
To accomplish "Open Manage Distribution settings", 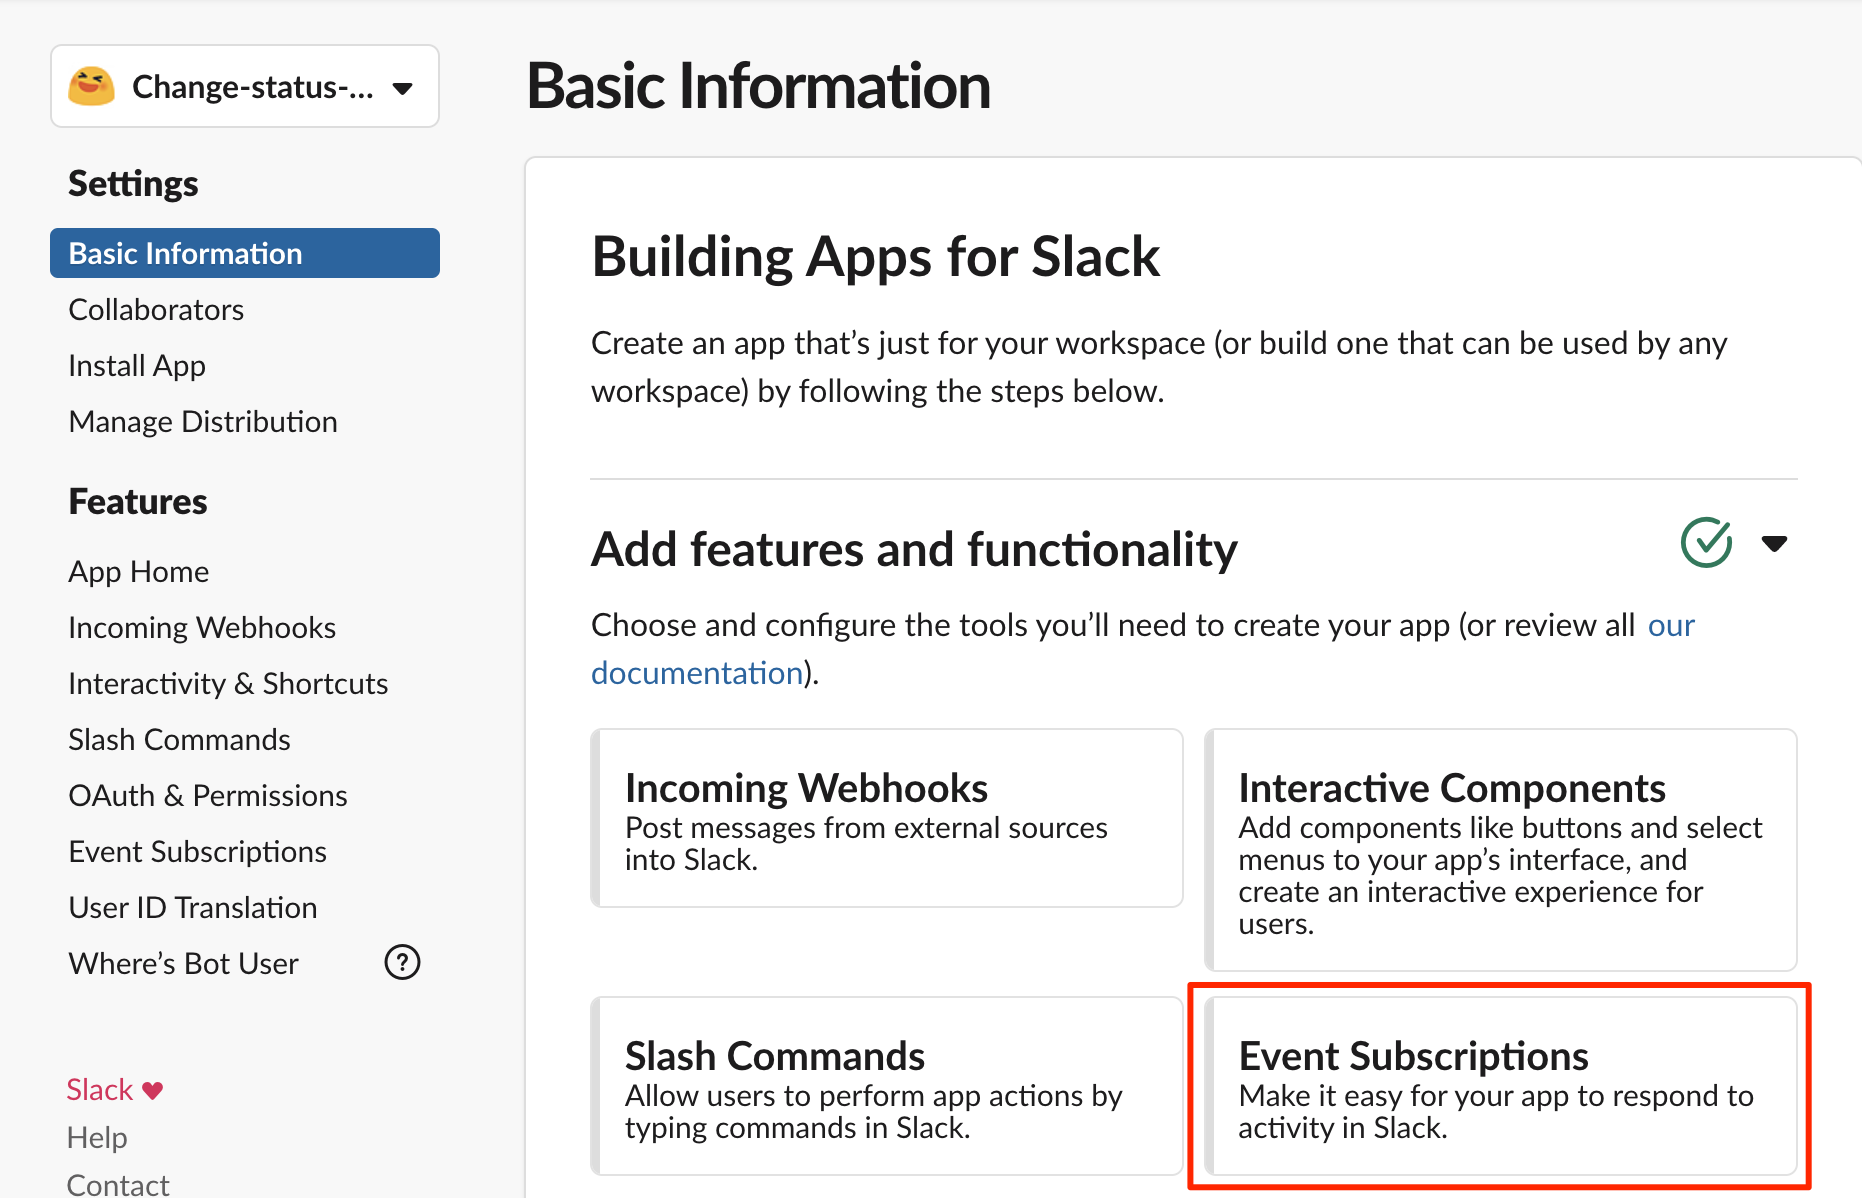I will click(x=203, y=421).
